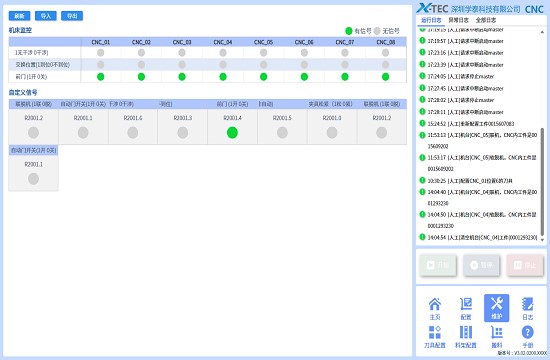Click the blue 刷新 refresh button

19,16
